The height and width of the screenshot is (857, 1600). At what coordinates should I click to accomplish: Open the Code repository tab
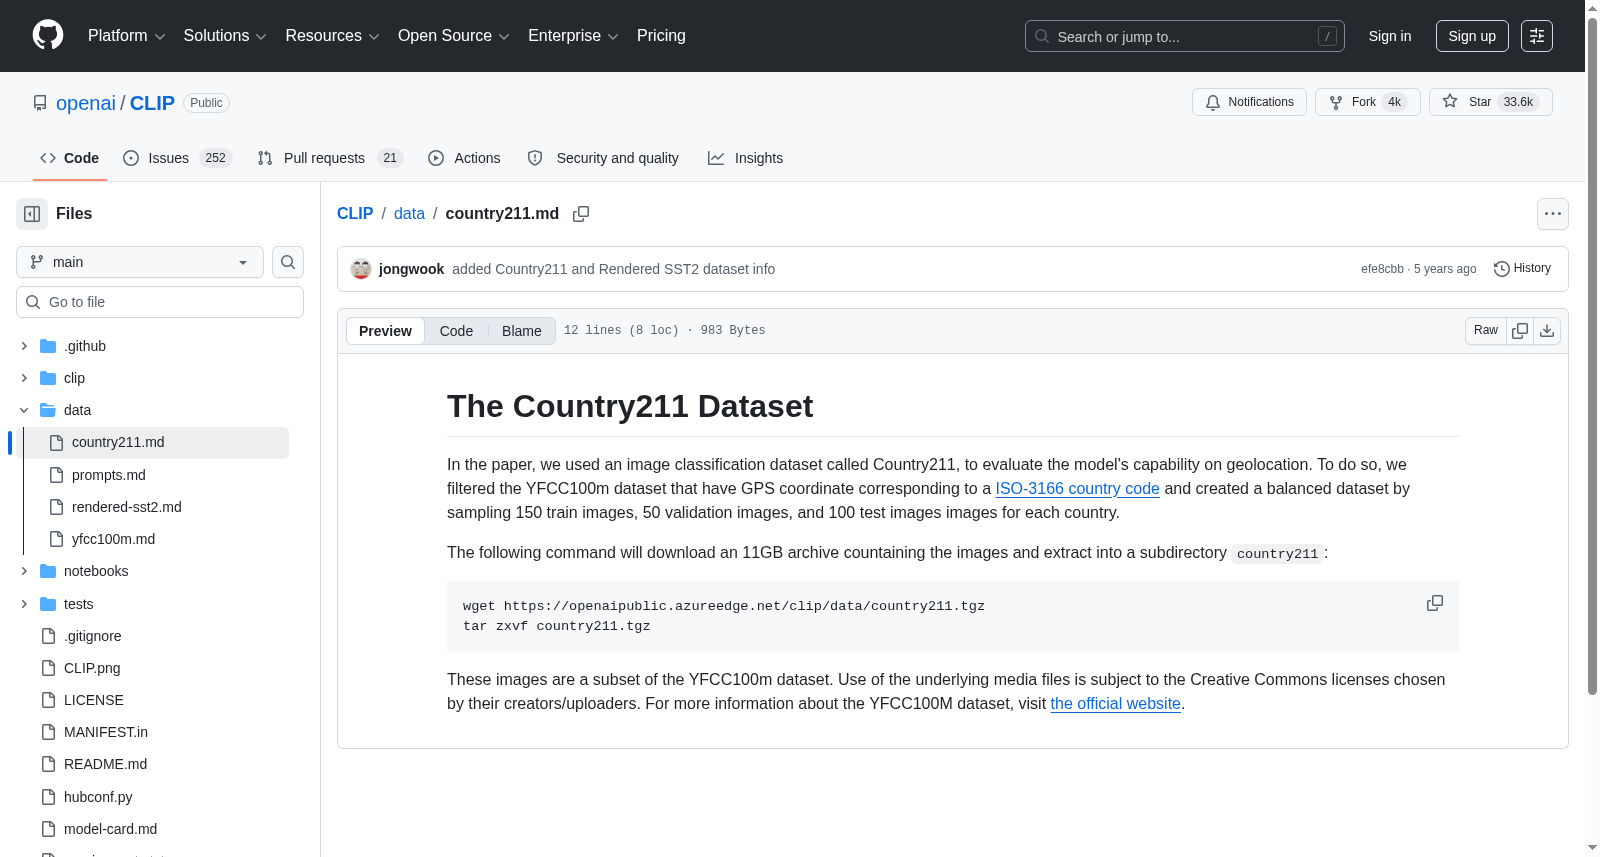tap(70, 158)
